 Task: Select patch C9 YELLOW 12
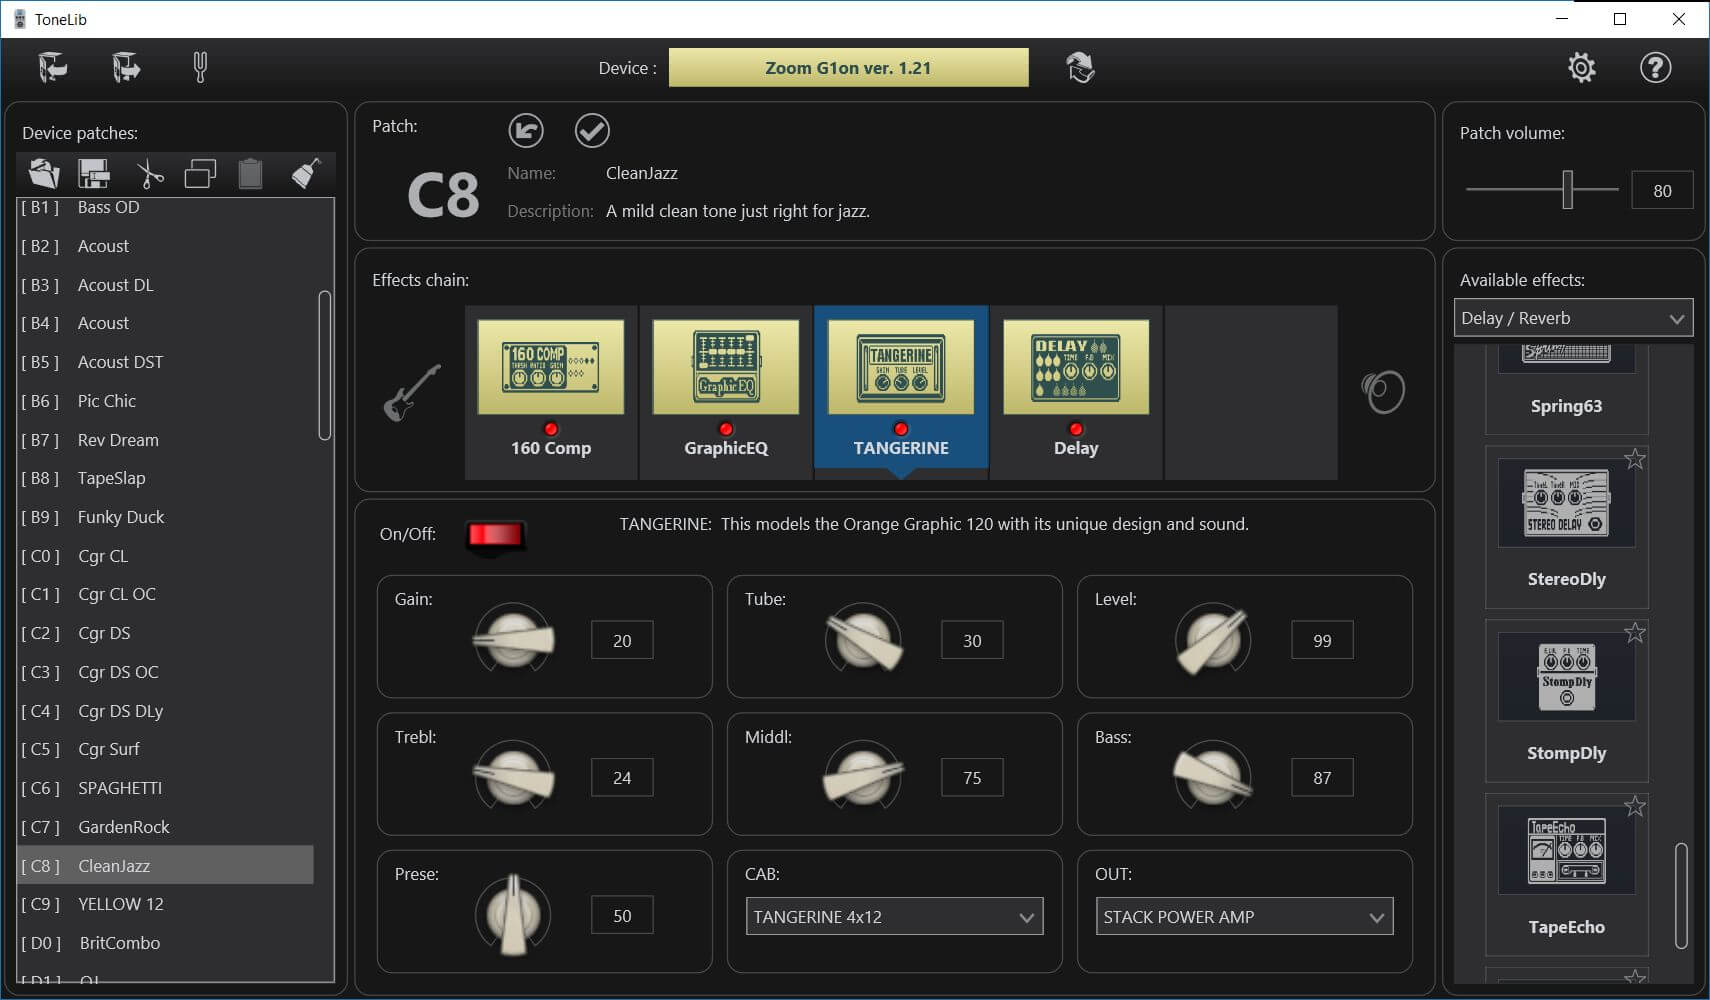click(166, 904)
